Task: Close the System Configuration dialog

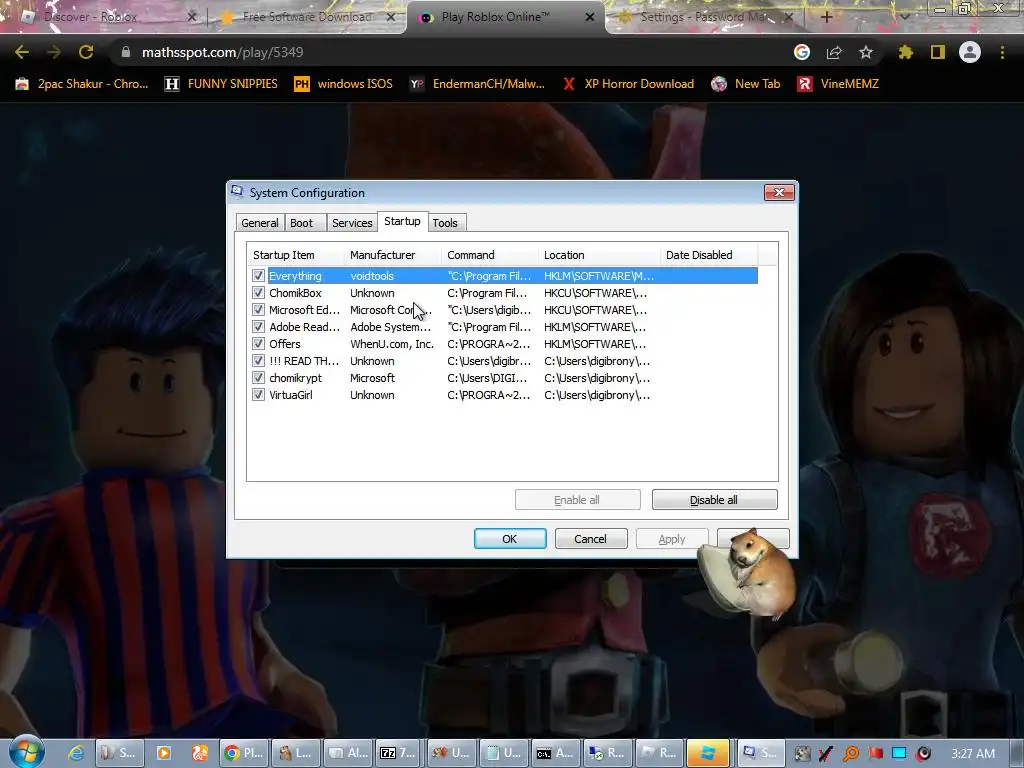Action: coord(779,192)
